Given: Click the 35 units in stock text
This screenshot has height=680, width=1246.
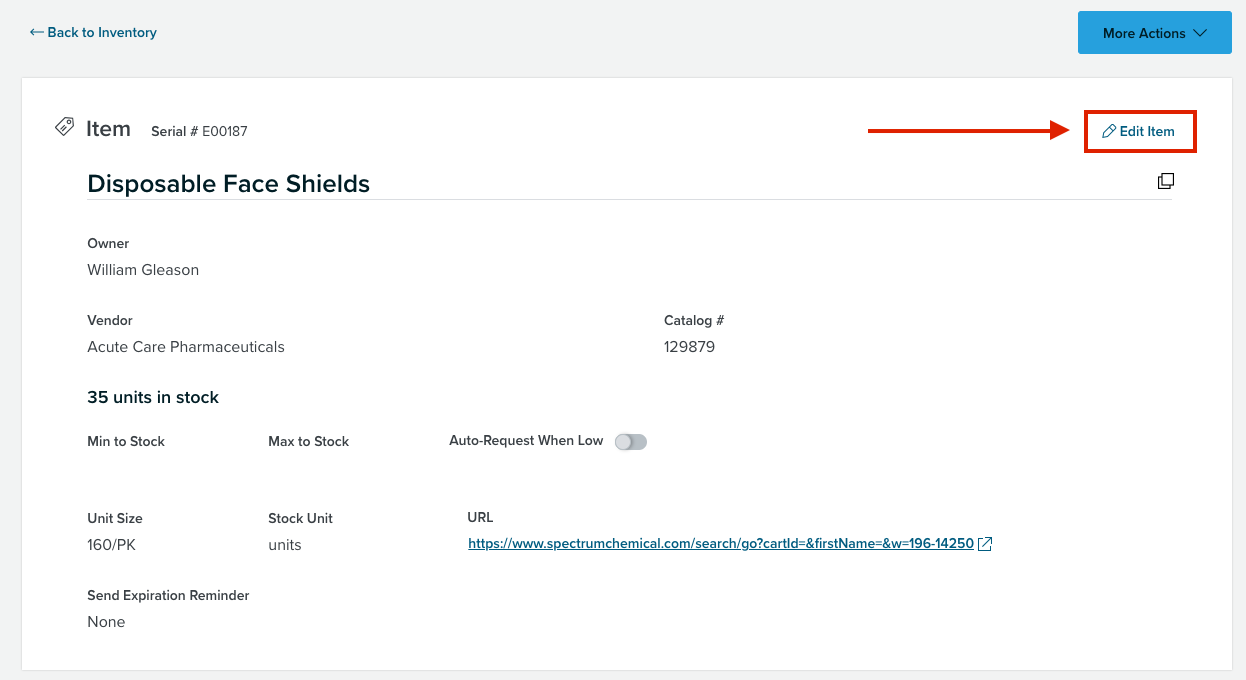Looking at the screenshot, I should pyautogui.click(x=153, y=397).
